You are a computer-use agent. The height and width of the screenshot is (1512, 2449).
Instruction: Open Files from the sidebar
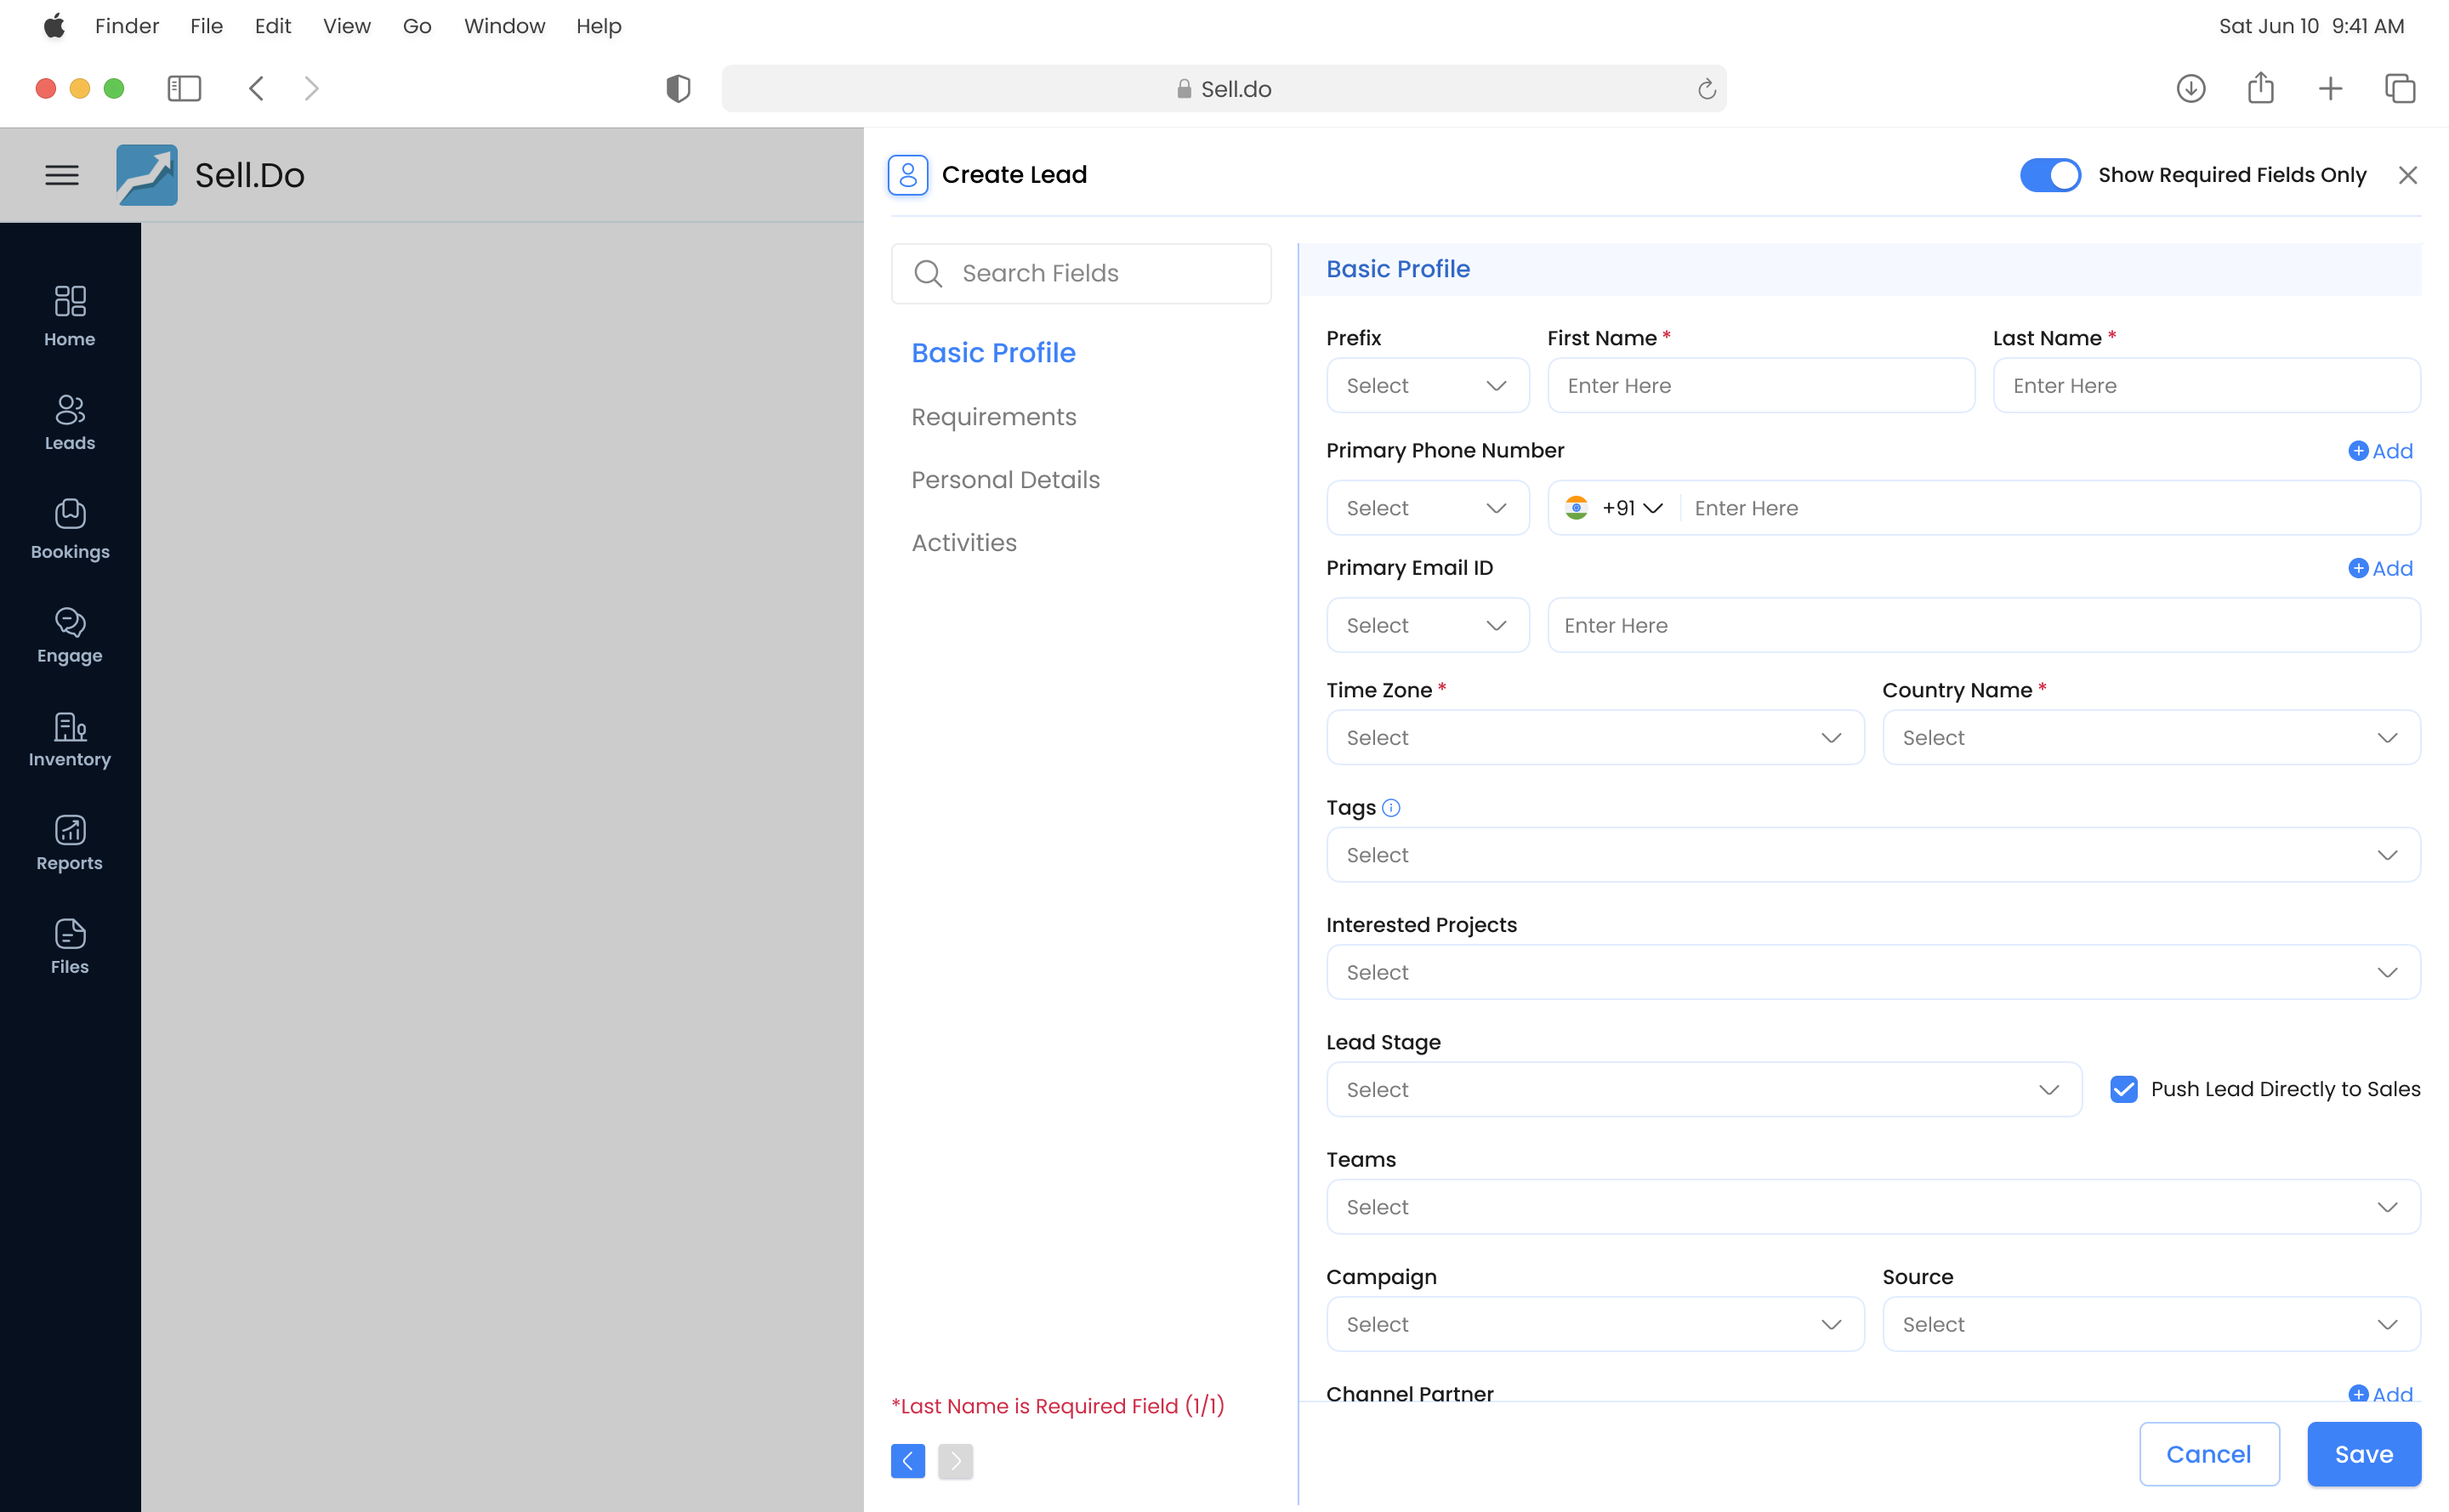click(69, 946)
